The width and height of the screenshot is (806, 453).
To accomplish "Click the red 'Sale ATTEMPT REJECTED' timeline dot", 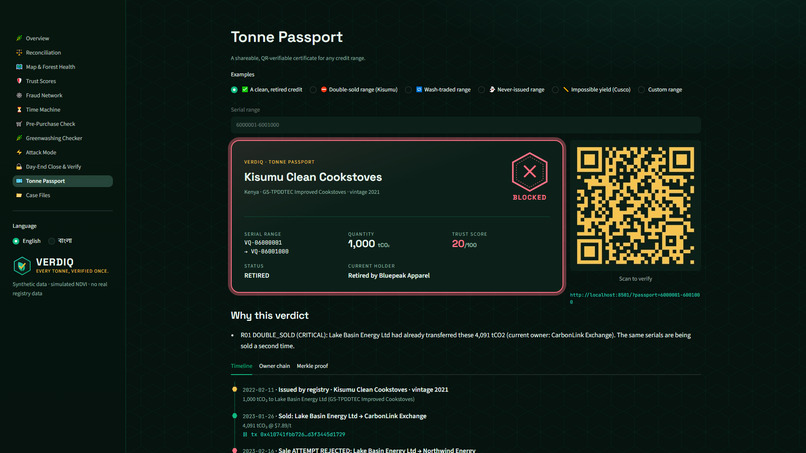I will (x=234, y=450).
